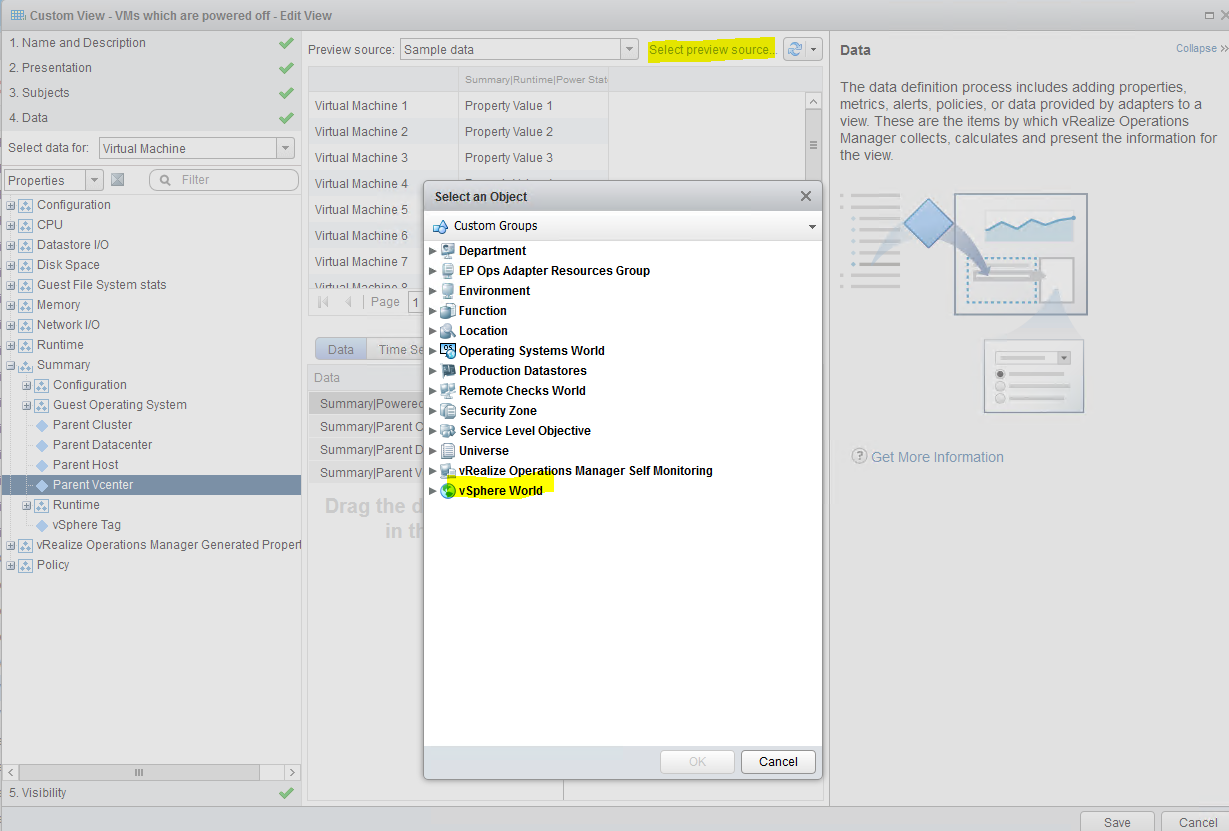Select the Policy property group

coord(53,565)
